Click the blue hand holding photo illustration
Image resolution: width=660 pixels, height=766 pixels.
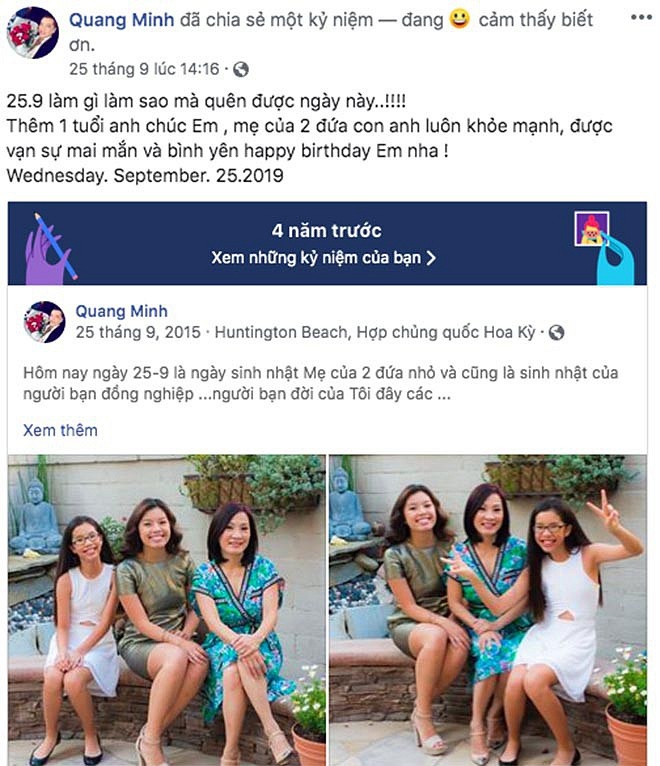pos(605,248)
